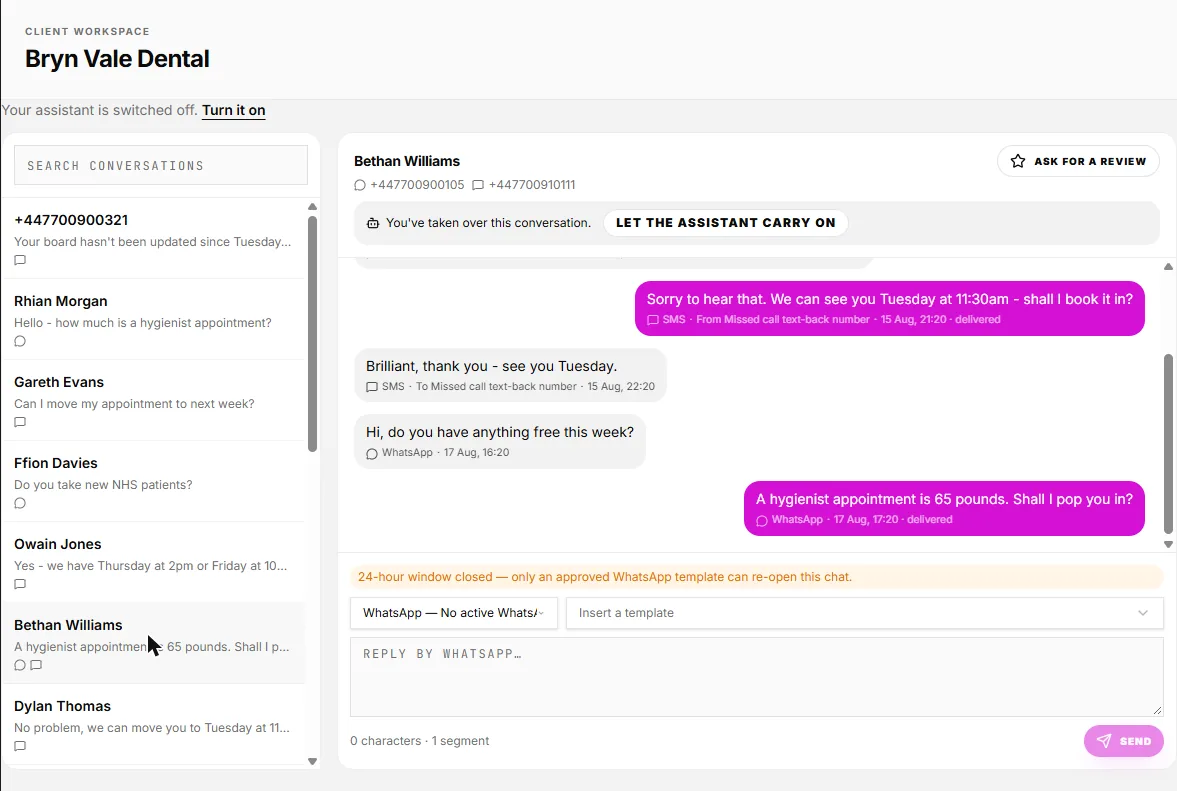Viewport: 1177px width, 791px height.
Task: Click the SMS icon under Owain Jones
Action: [20, 585]
